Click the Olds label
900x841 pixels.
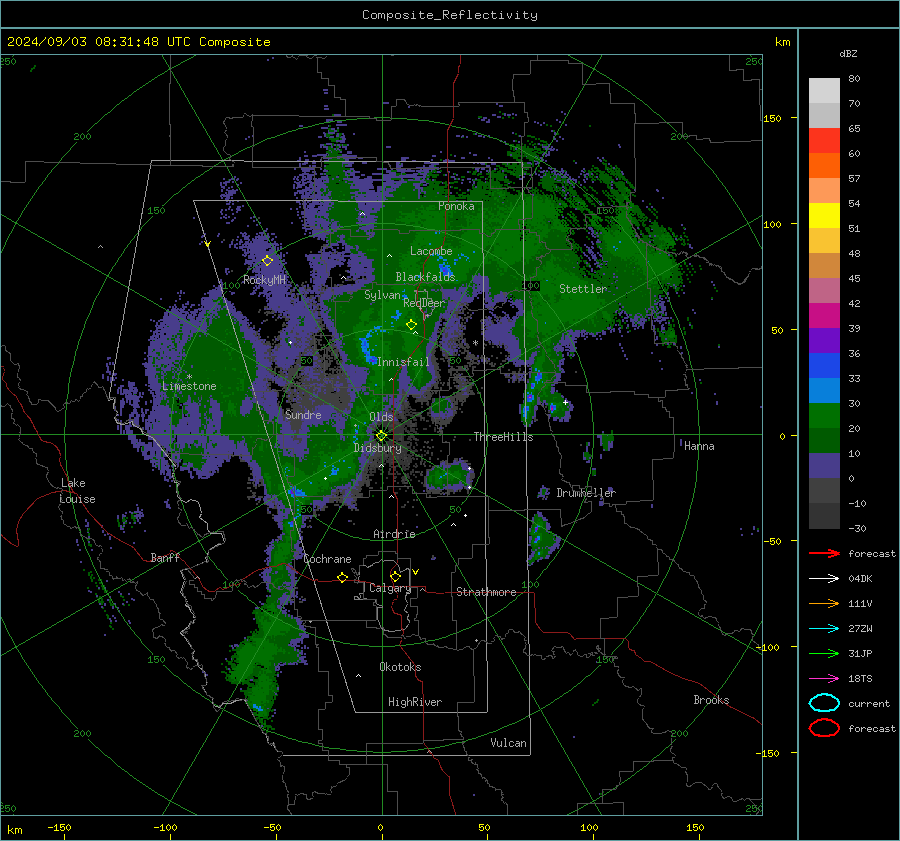tap(381, 417)
